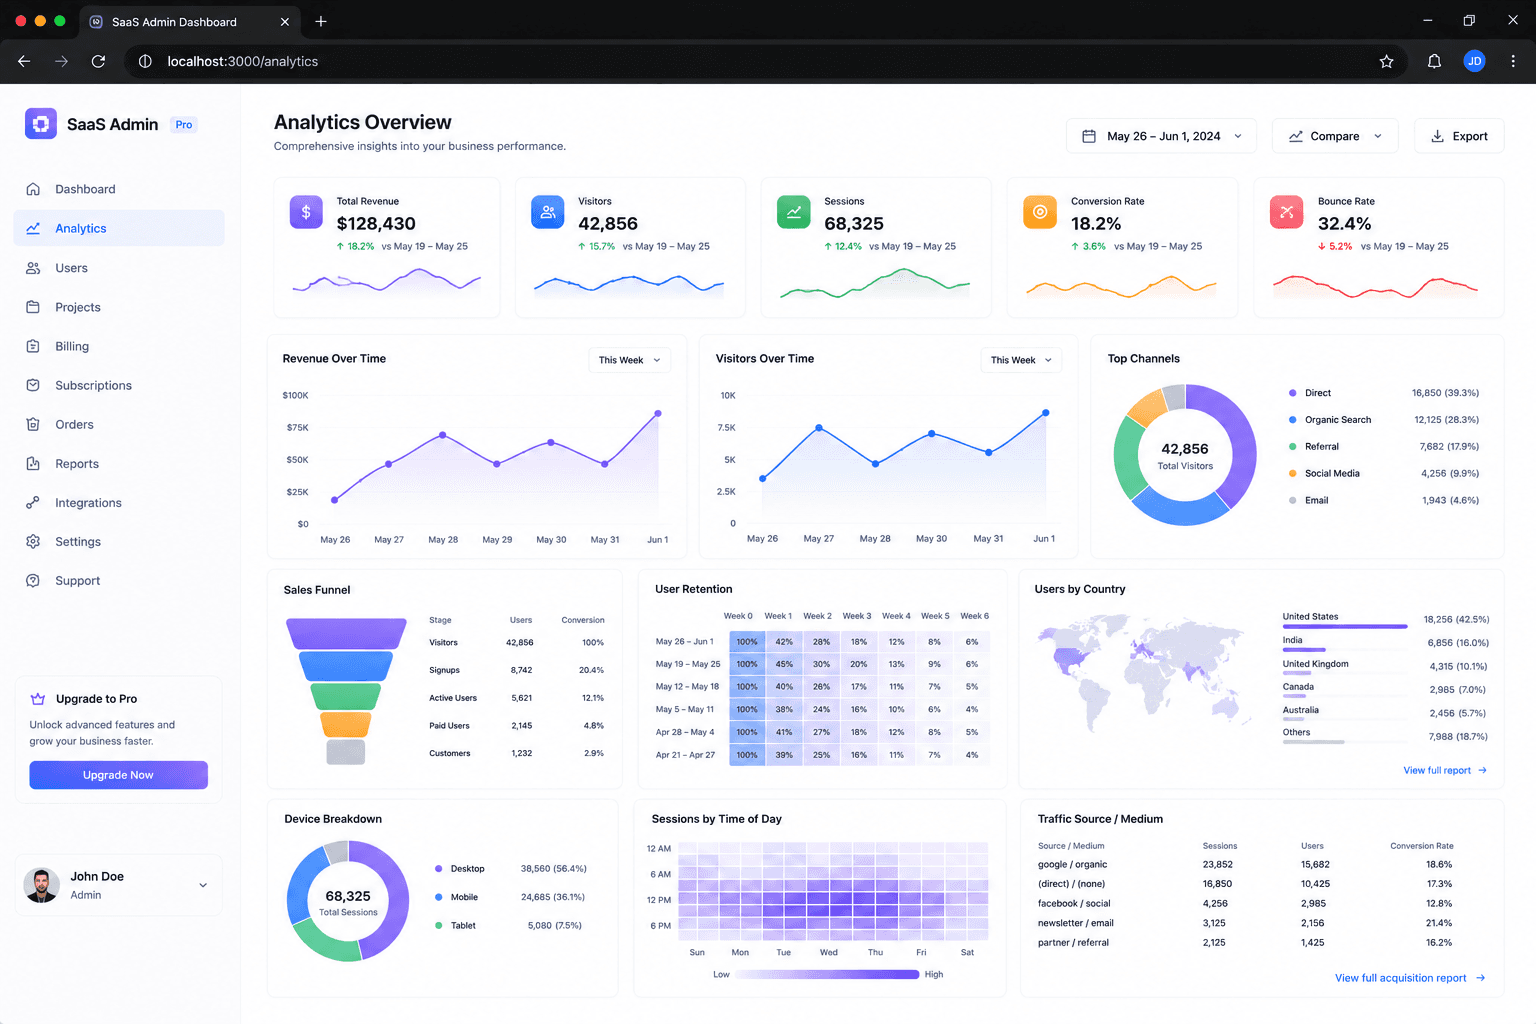Image resolution: width=1536 pixels, height=1024 pixels.
Task: Bookmark this page with star icon
Action: click(x=1386, y=61)
